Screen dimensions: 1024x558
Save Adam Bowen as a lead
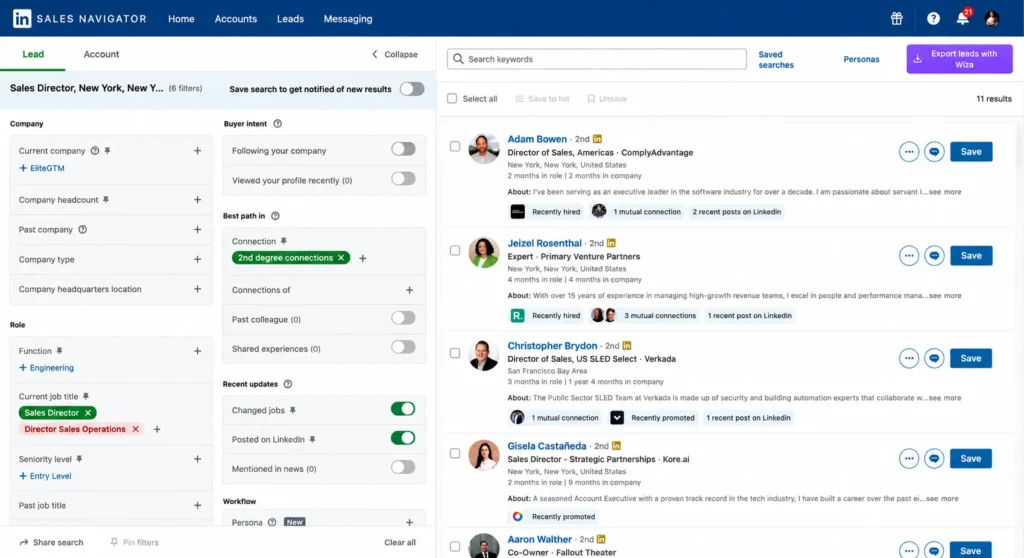pyautogui.click(x=971, y=152)
